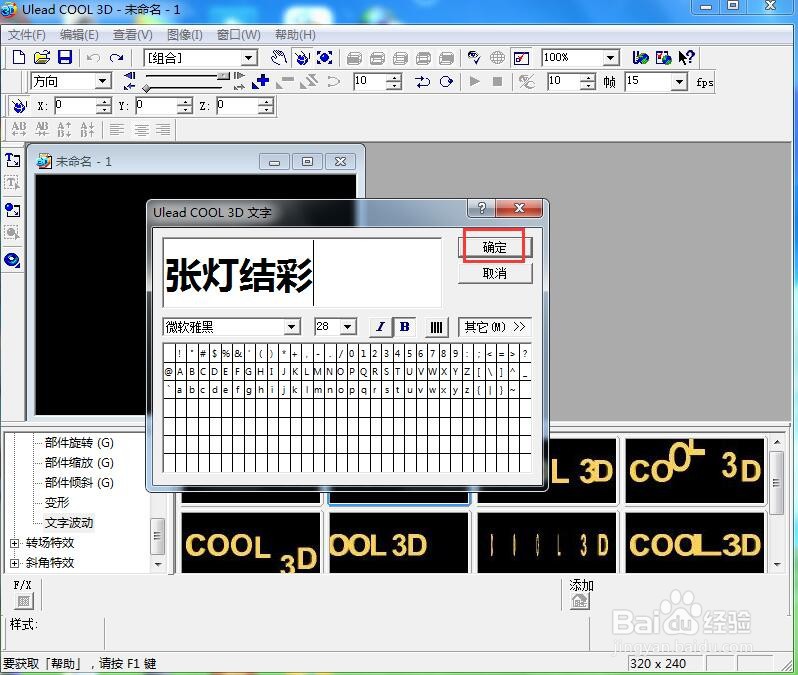Click the Y coordinate input field
This screenshot has width=798, height=675.
(156, 106)
